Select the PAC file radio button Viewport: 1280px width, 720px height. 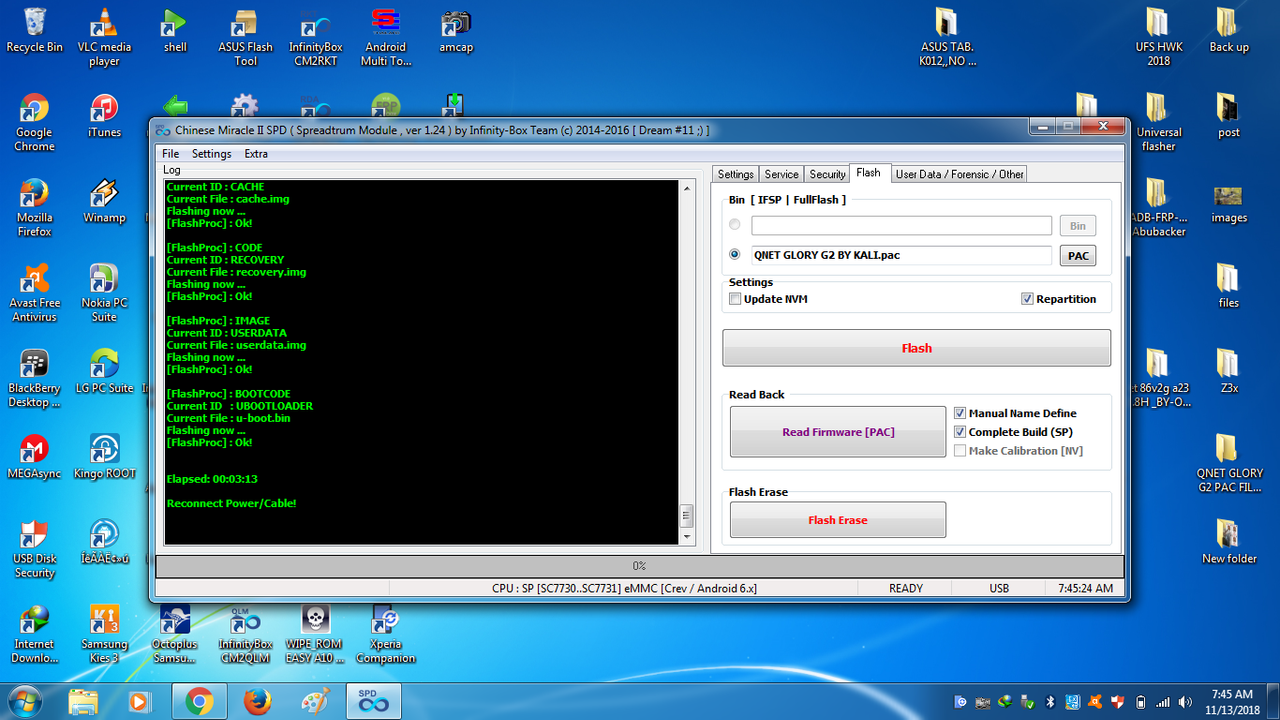736,255
